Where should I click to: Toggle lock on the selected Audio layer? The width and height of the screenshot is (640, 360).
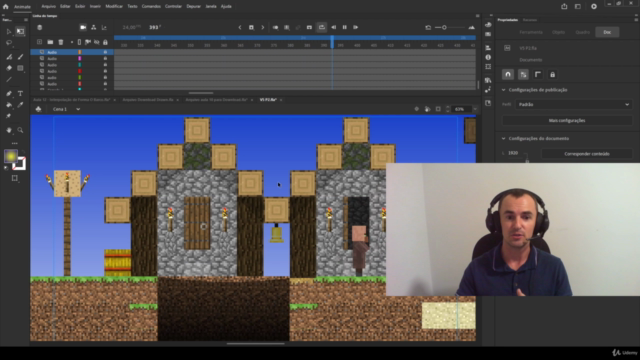tap(105, 52)
